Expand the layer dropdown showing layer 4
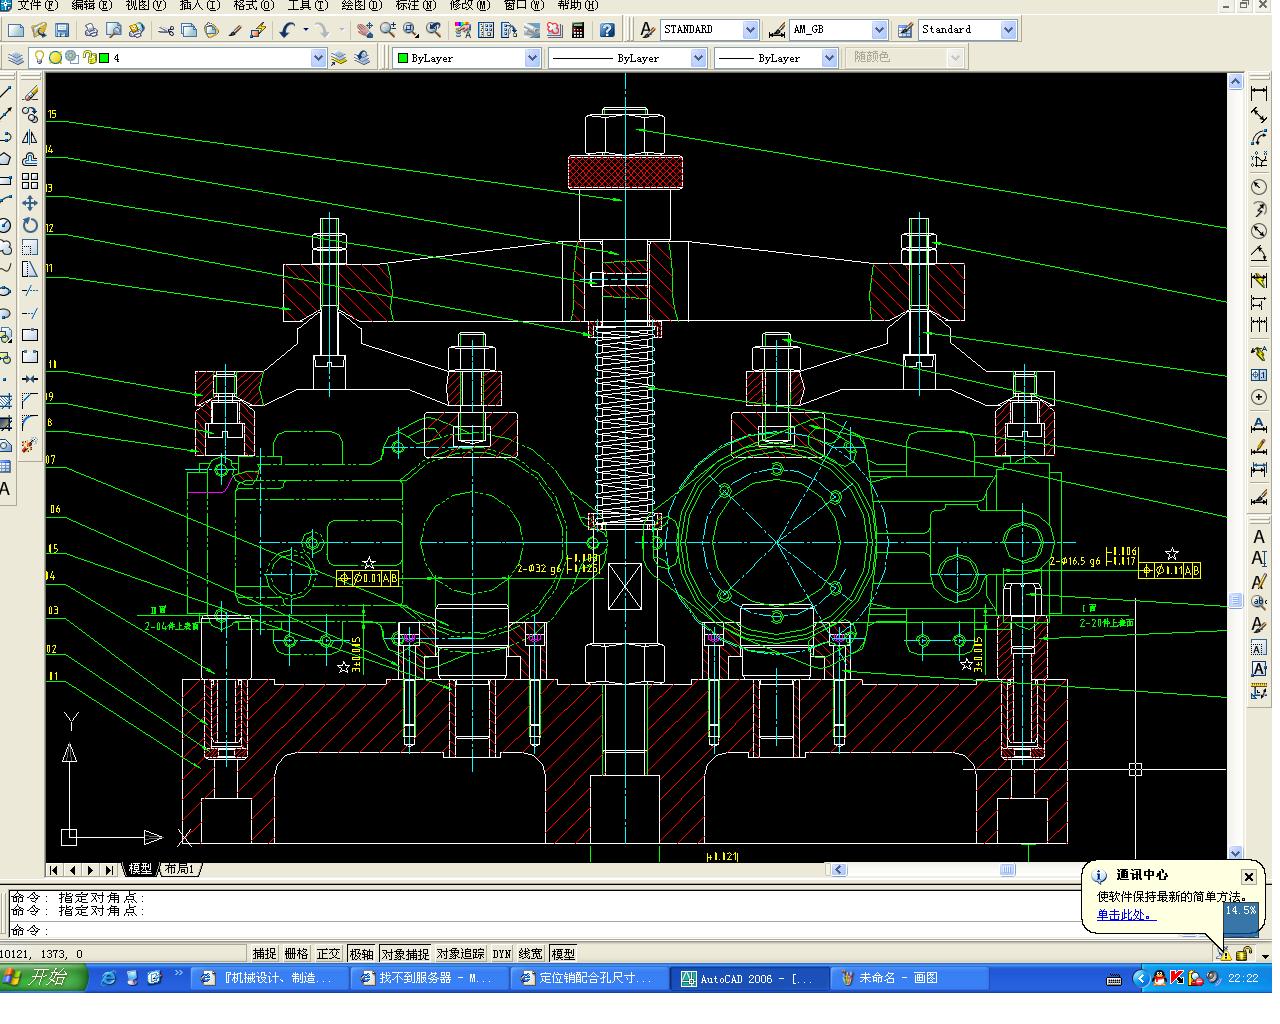This screenshot has height=1024, width=1280. 318,58
